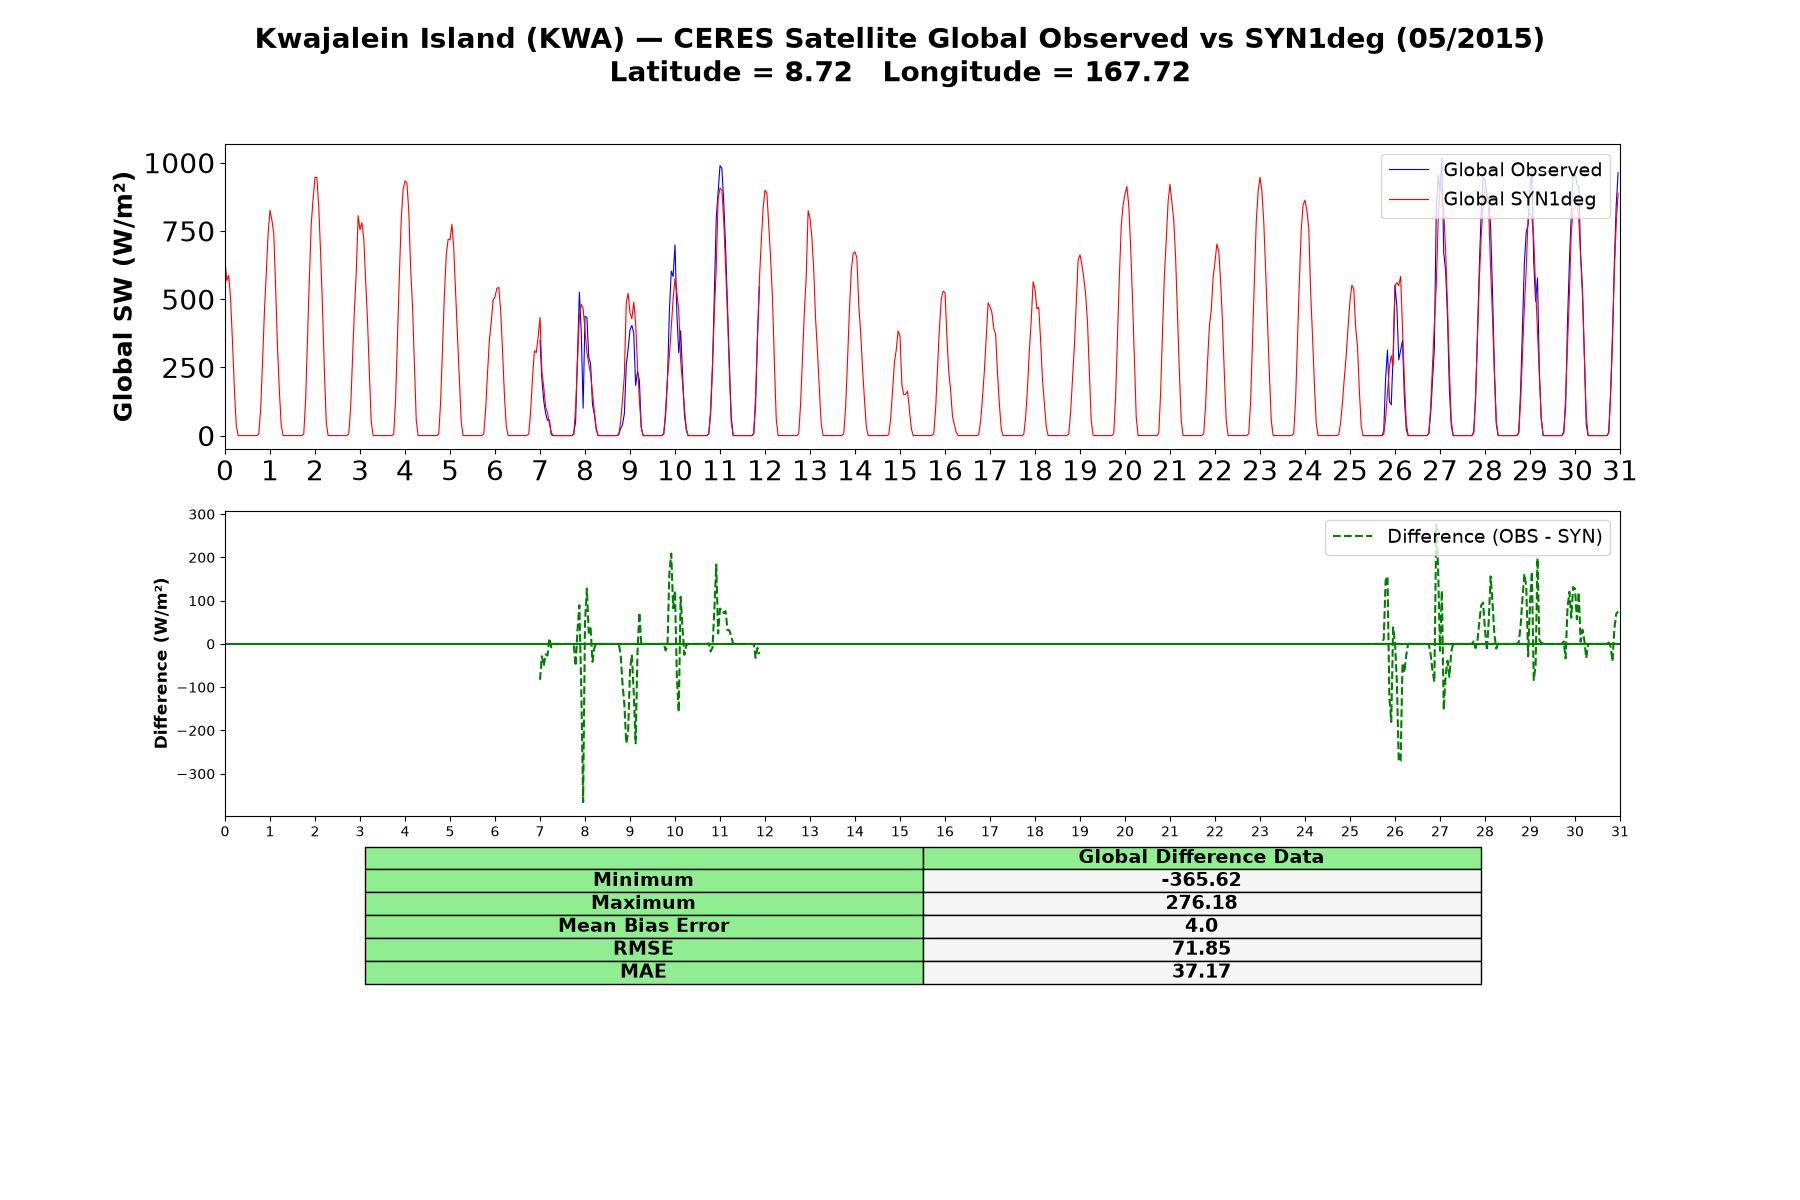Click the Maximum value 276.18 cell
Image resolution: width=1800 pixels, height=1200 pixels.
pyautogui.click(x=1201, y=903)
